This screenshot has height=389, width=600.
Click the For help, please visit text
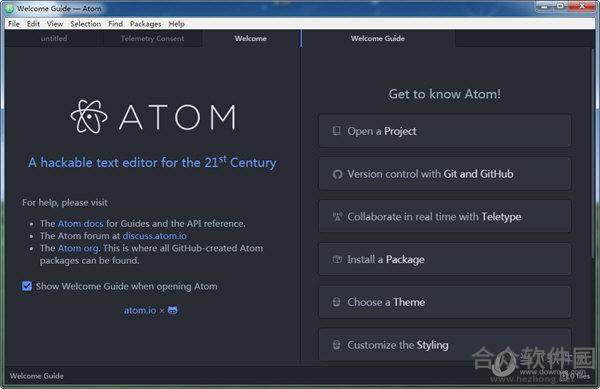65,202
